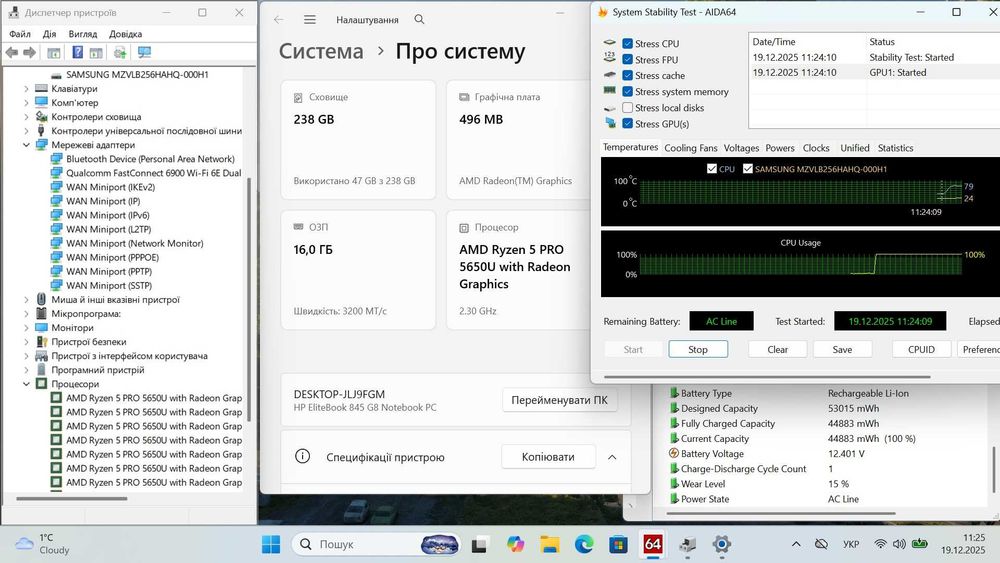Toggle the CPU checkbox in temperature graph
Screen dimensions: 1000x563
(712, 169)
